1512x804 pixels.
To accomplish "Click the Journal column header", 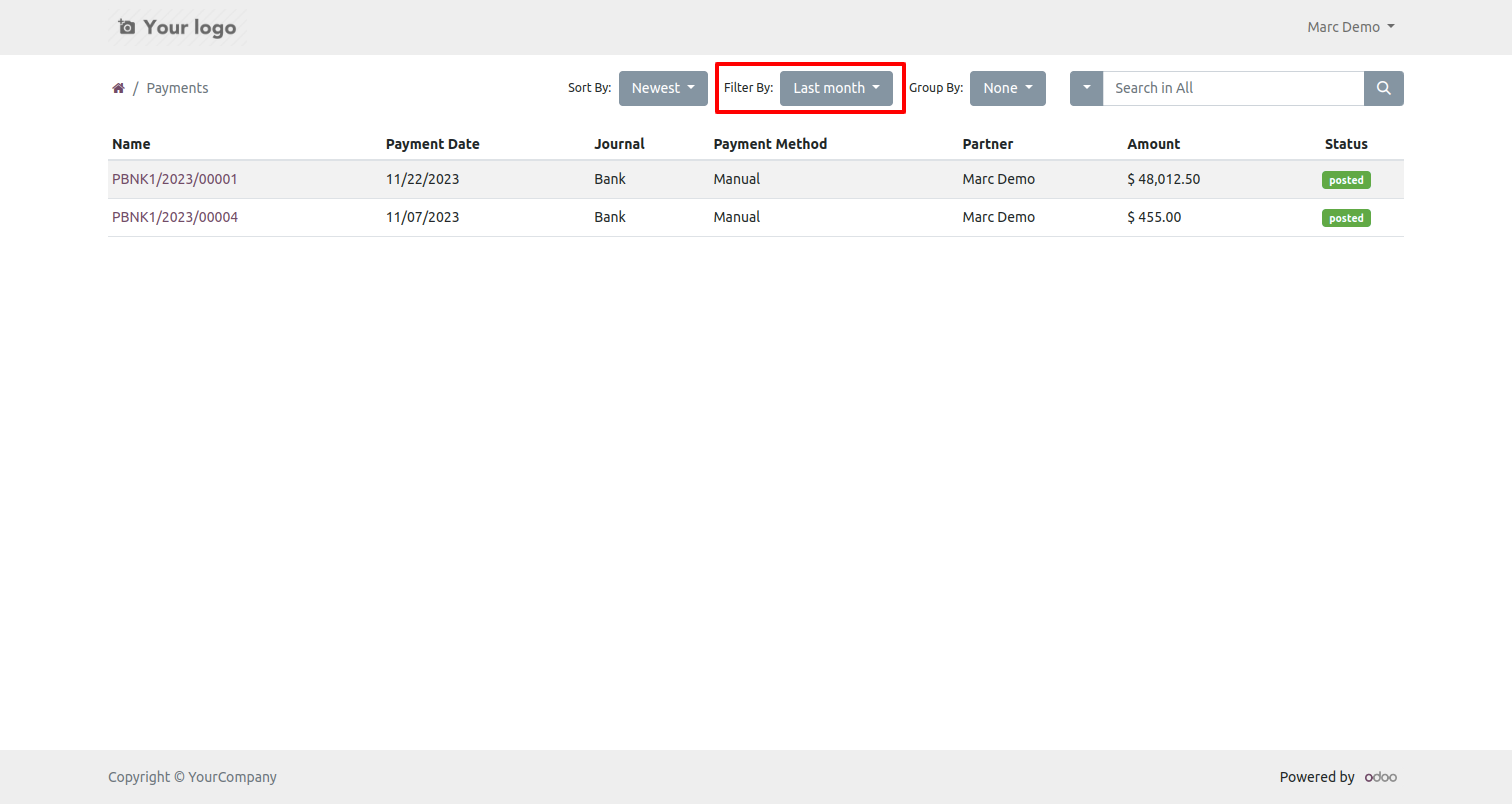I will click(619, 144).
